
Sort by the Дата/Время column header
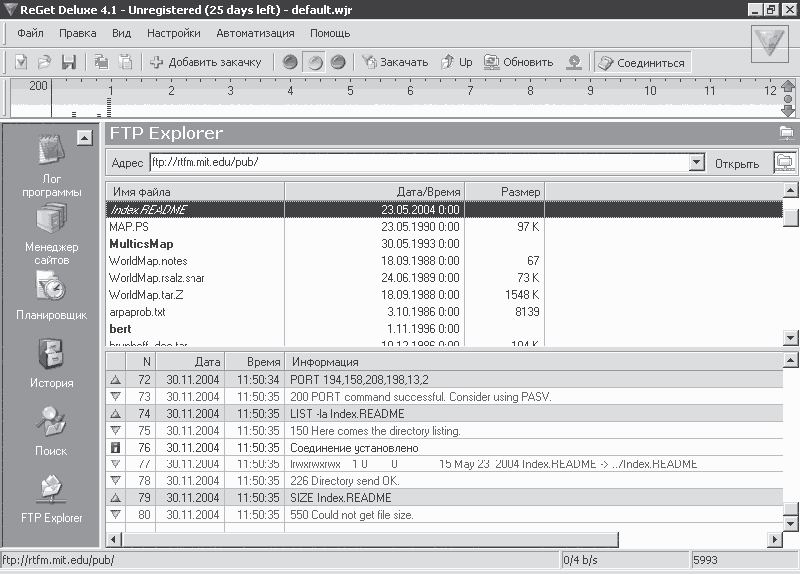pos(374,191)
